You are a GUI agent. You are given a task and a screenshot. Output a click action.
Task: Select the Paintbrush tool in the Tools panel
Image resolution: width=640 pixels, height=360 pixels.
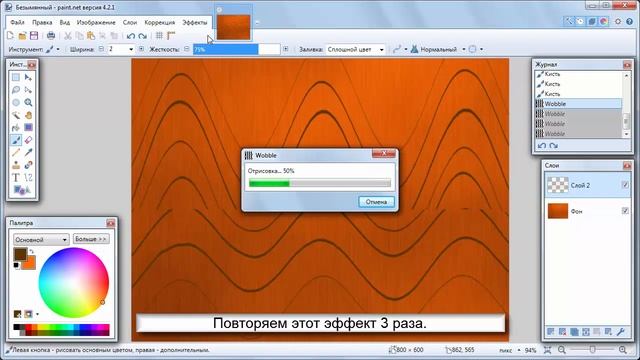16,140
